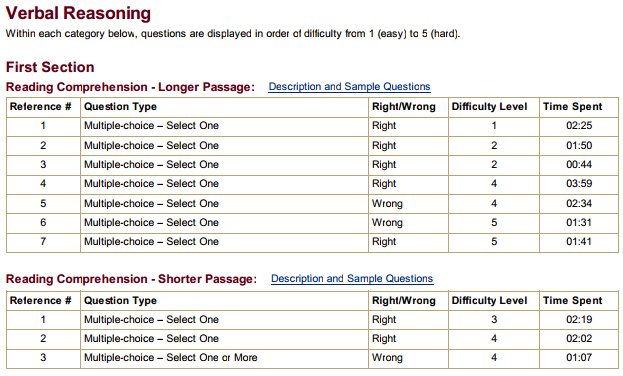Open Longer Passage Description and Sample Questions link

[x=349, y=87]
